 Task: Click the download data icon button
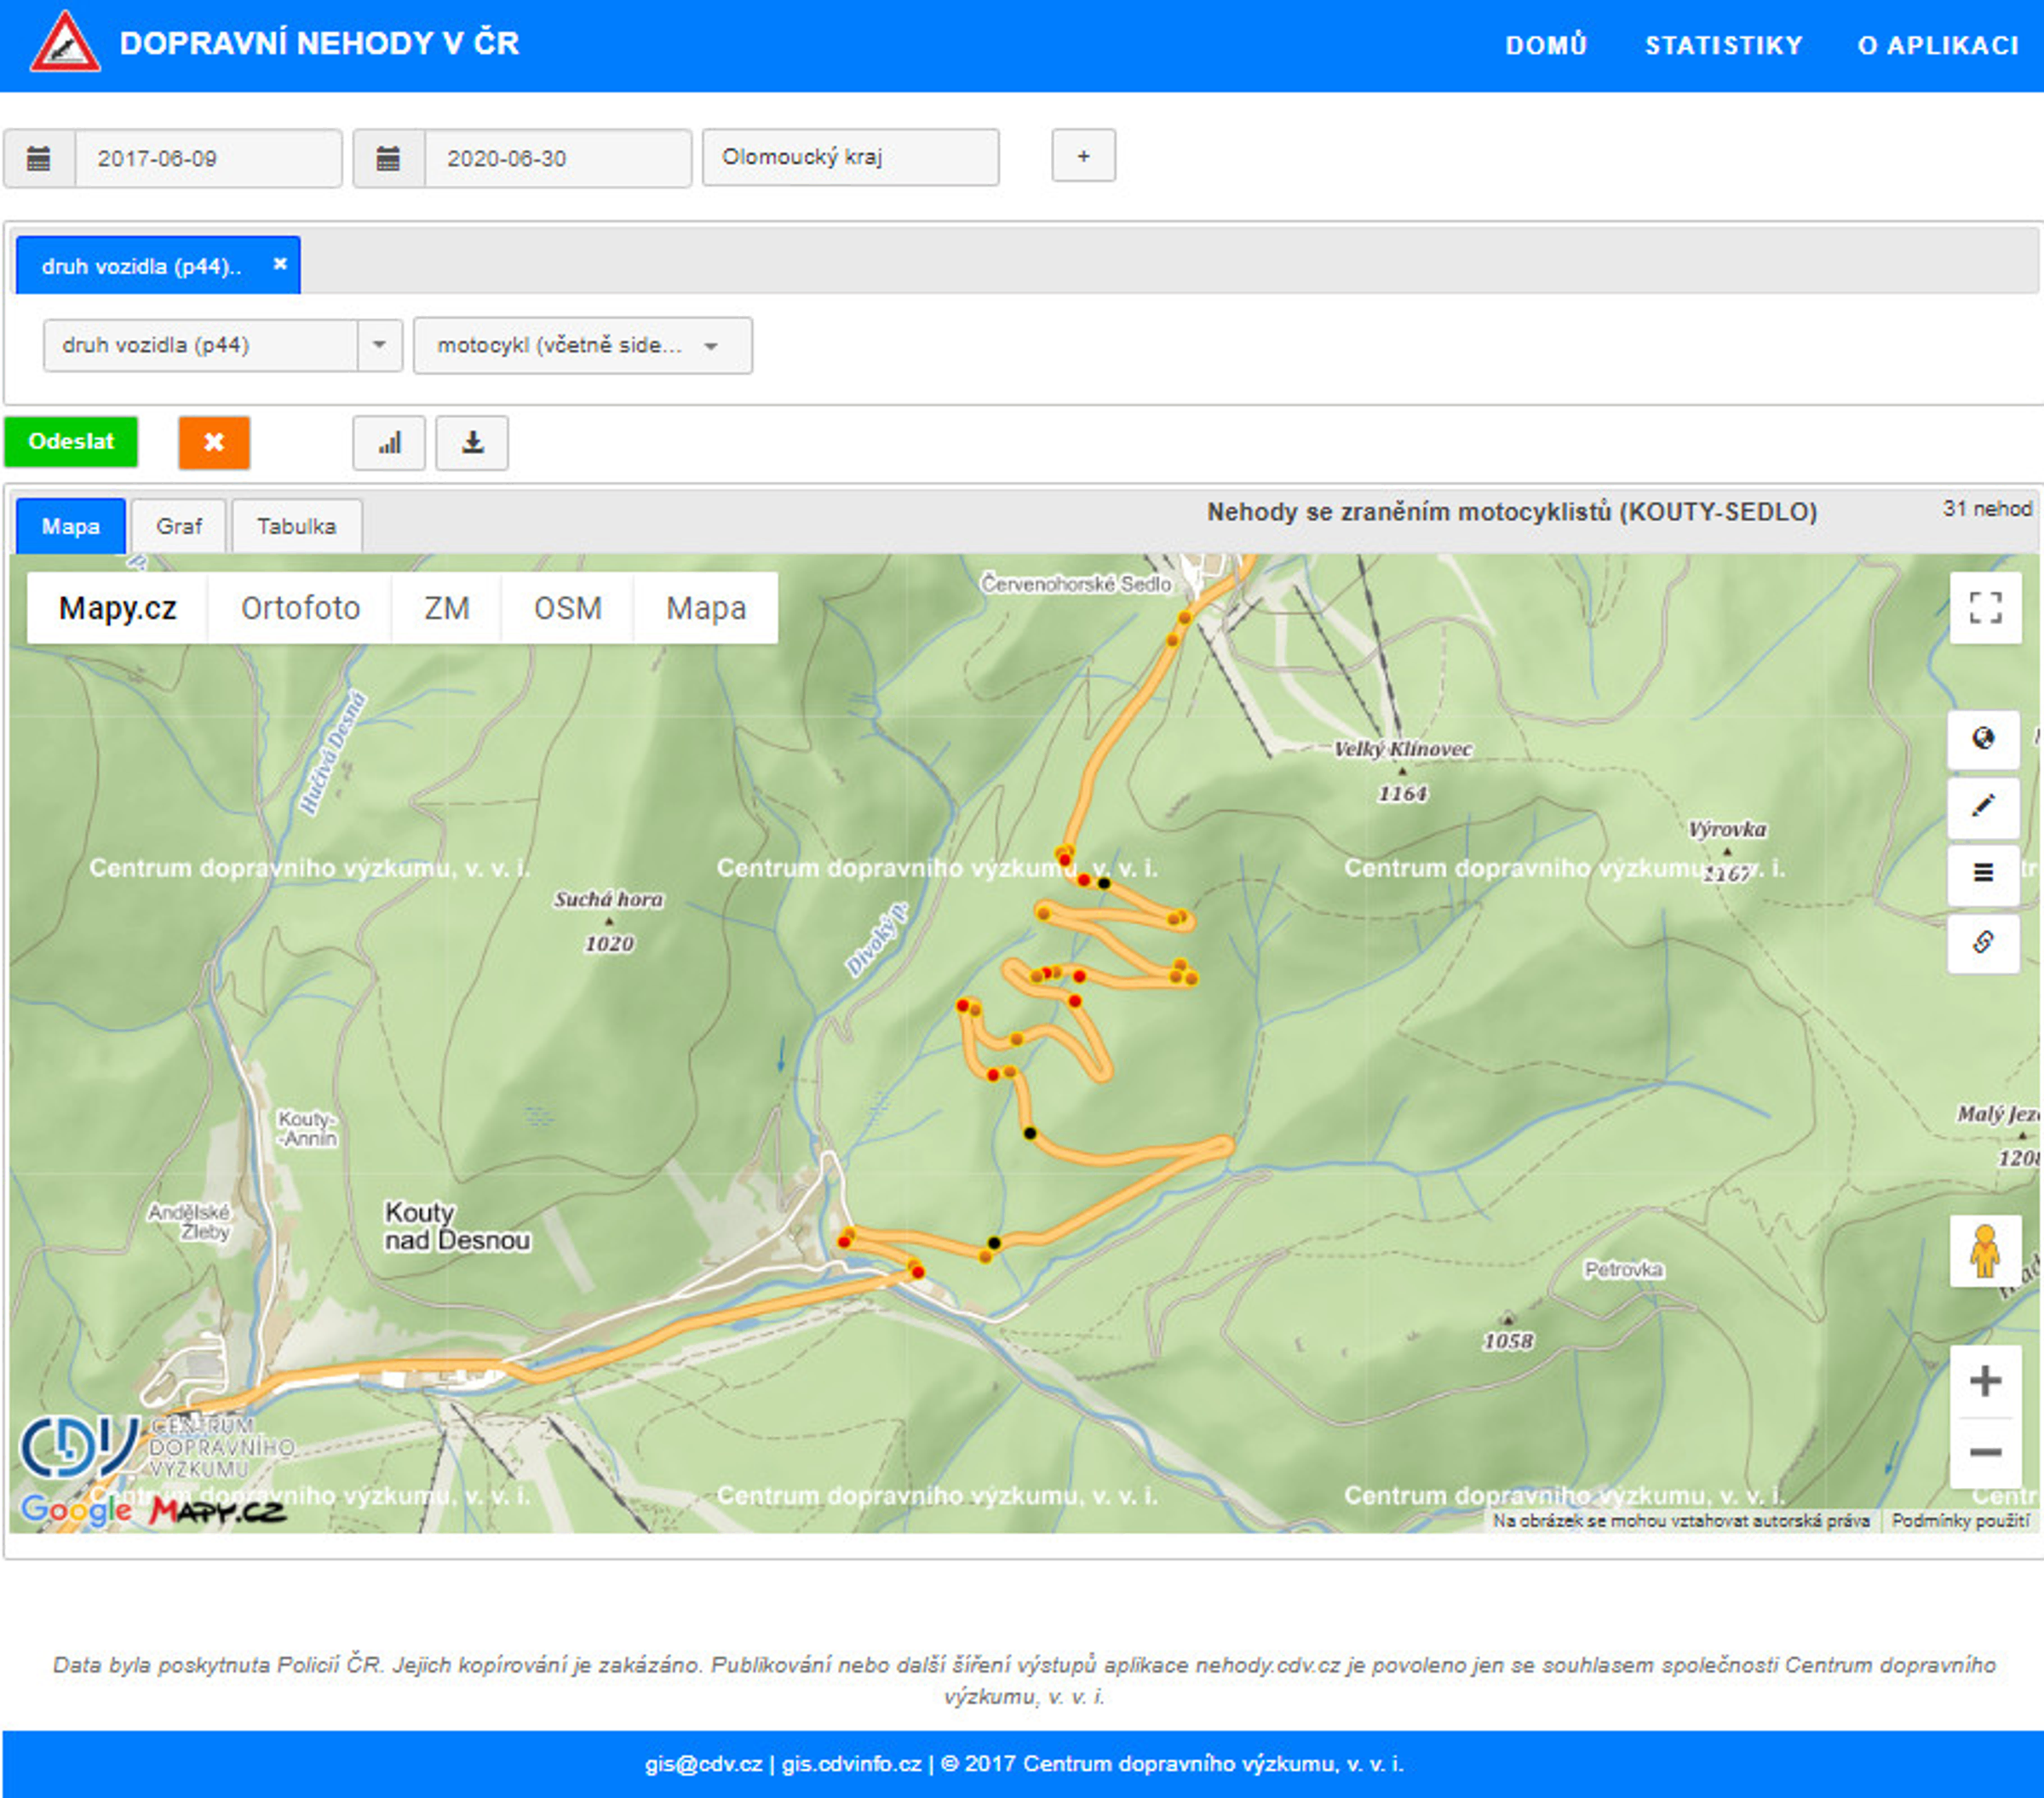tap(472, 443)
